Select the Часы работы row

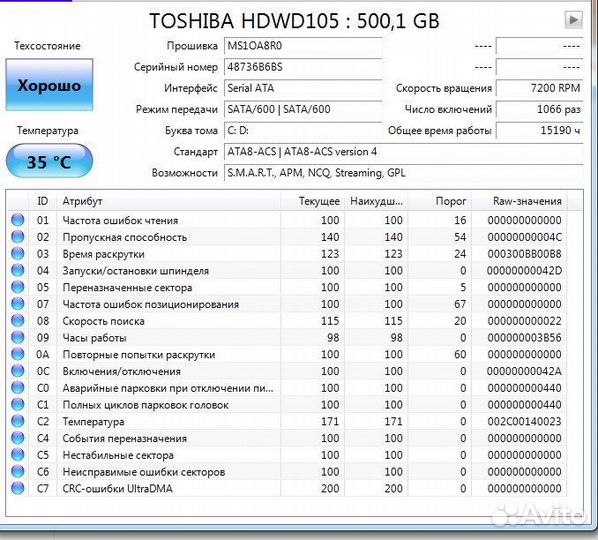click(x=287, y=338)
